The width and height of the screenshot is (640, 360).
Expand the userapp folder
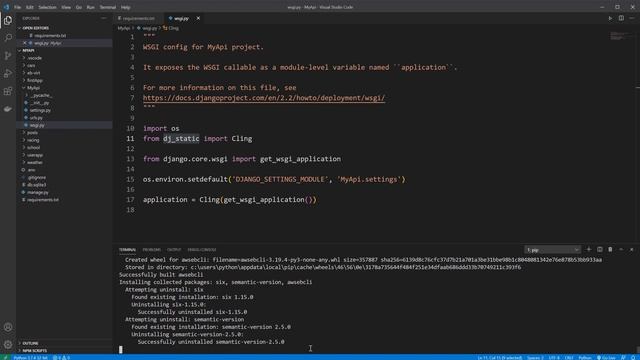32,155
